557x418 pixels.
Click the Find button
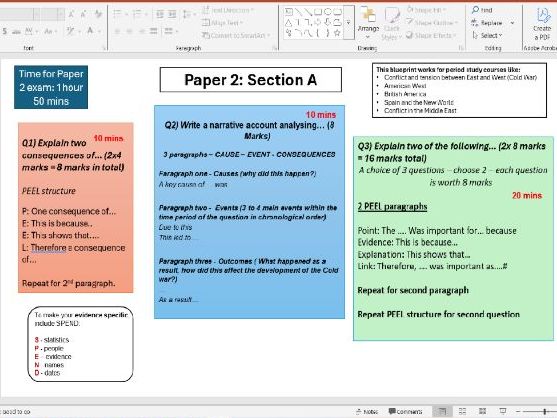[x=482, y=10]
